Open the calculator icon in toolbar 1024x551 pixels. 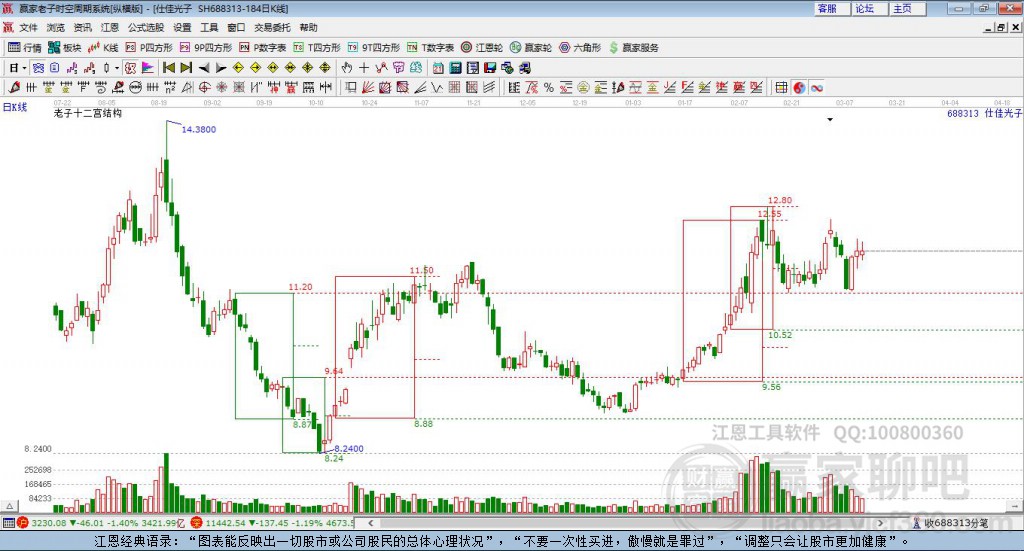pos(455,68)
